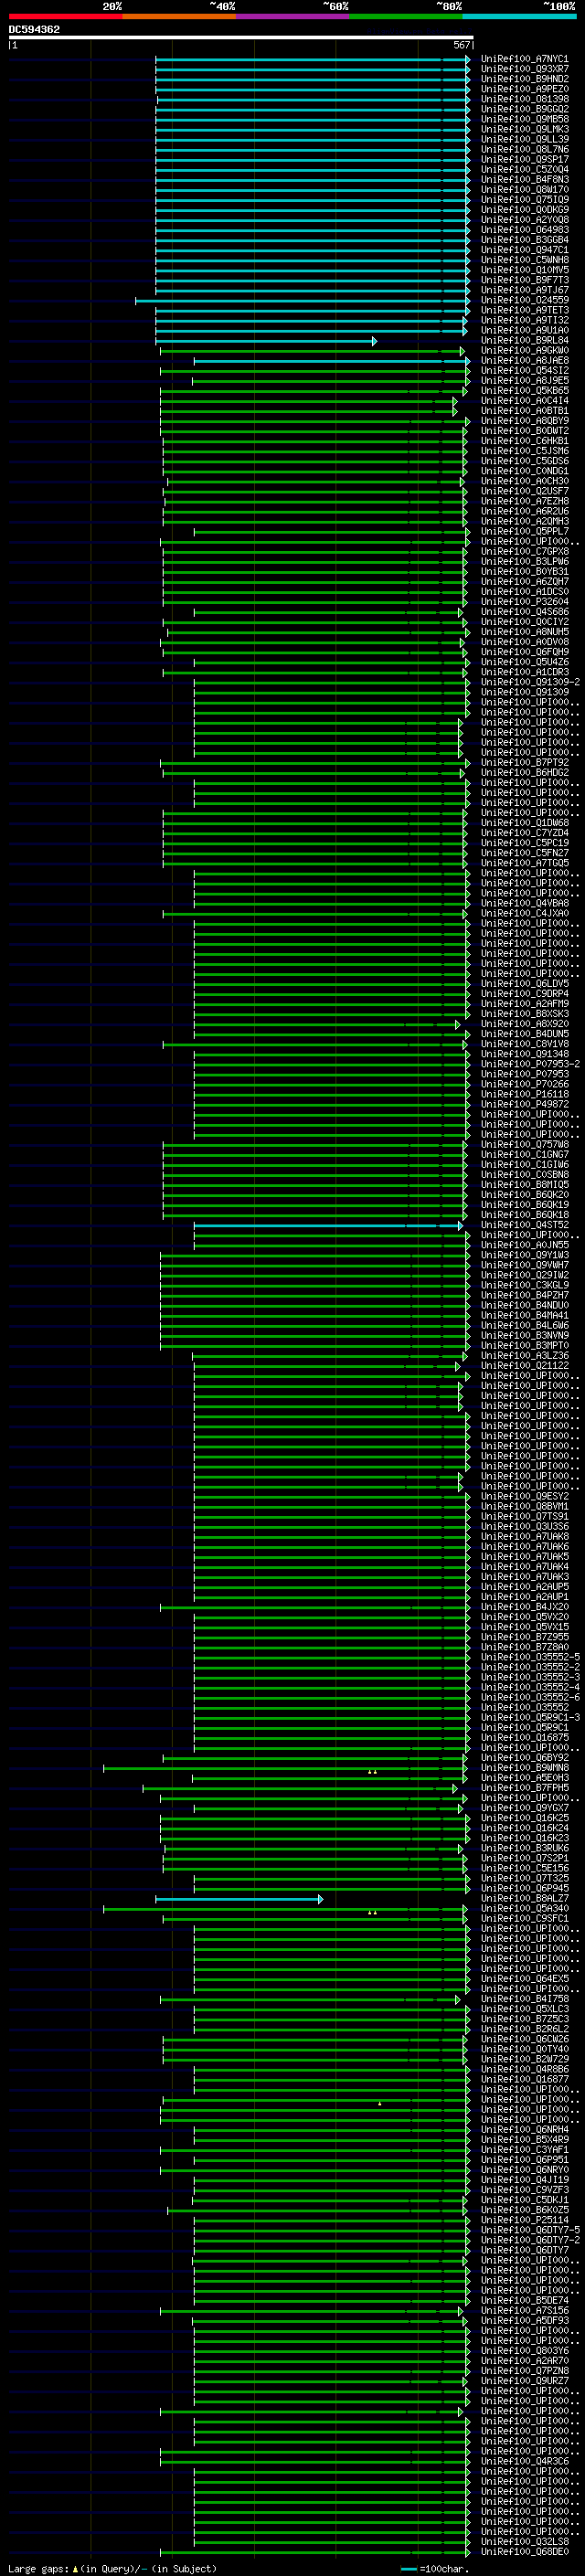The image size is (585, 2576).
Task: Select hit label UniRef100_Q16877
Action: pyautogui.click(x=524, y=2079)
